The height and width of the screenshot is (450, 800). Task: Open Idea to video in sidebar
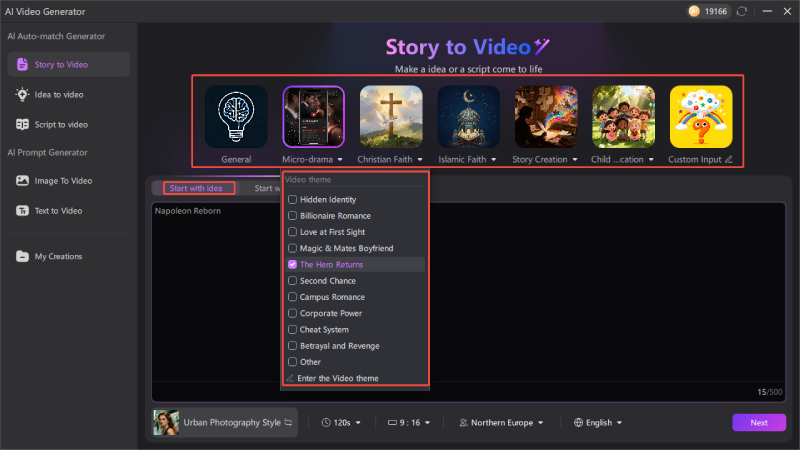pos(62,94)
